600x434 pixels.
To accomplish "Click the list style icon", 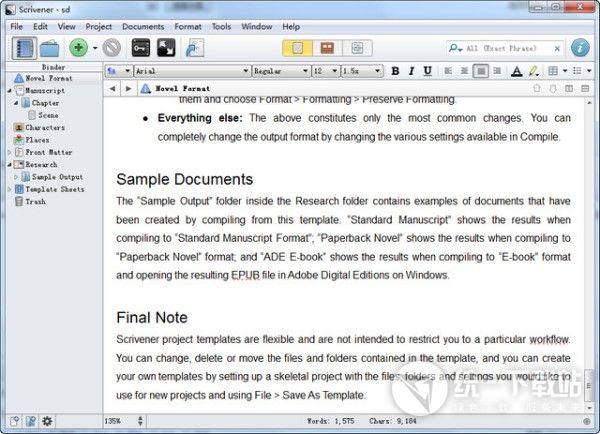I will pyautogui.click(x=577, y=71).
